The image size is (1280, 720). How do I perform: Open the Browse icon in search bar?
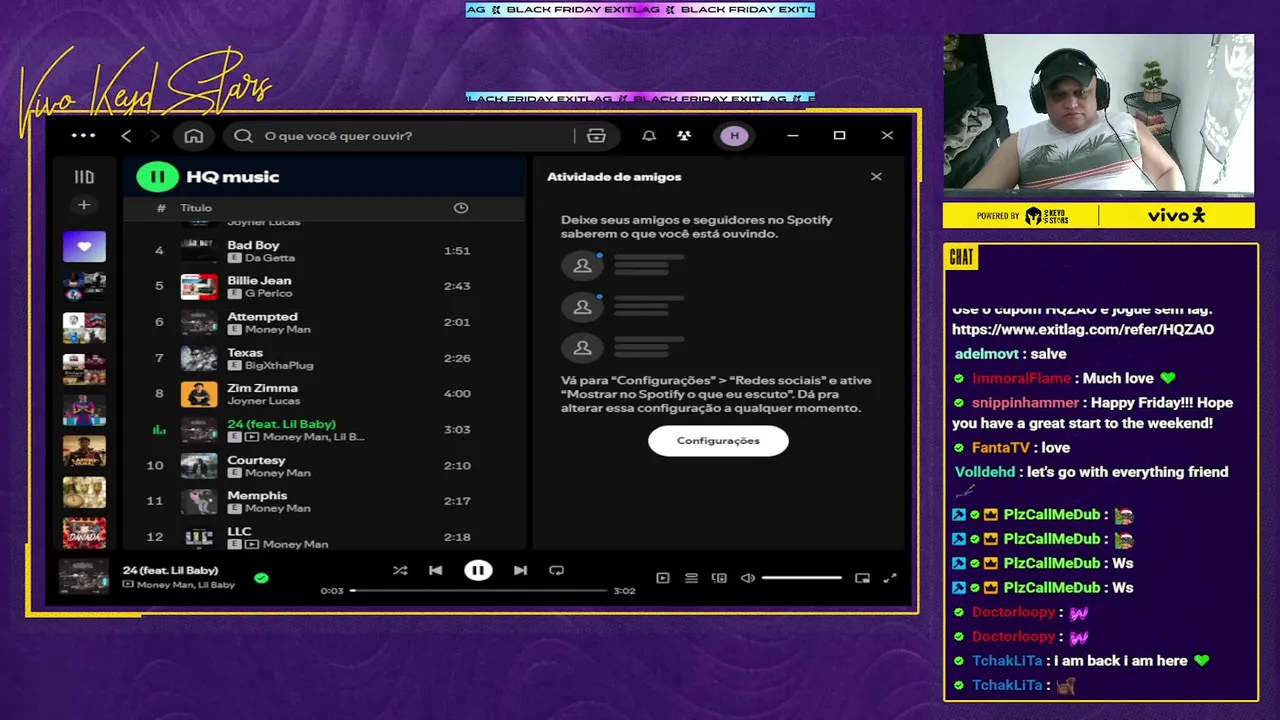[596, 136]
